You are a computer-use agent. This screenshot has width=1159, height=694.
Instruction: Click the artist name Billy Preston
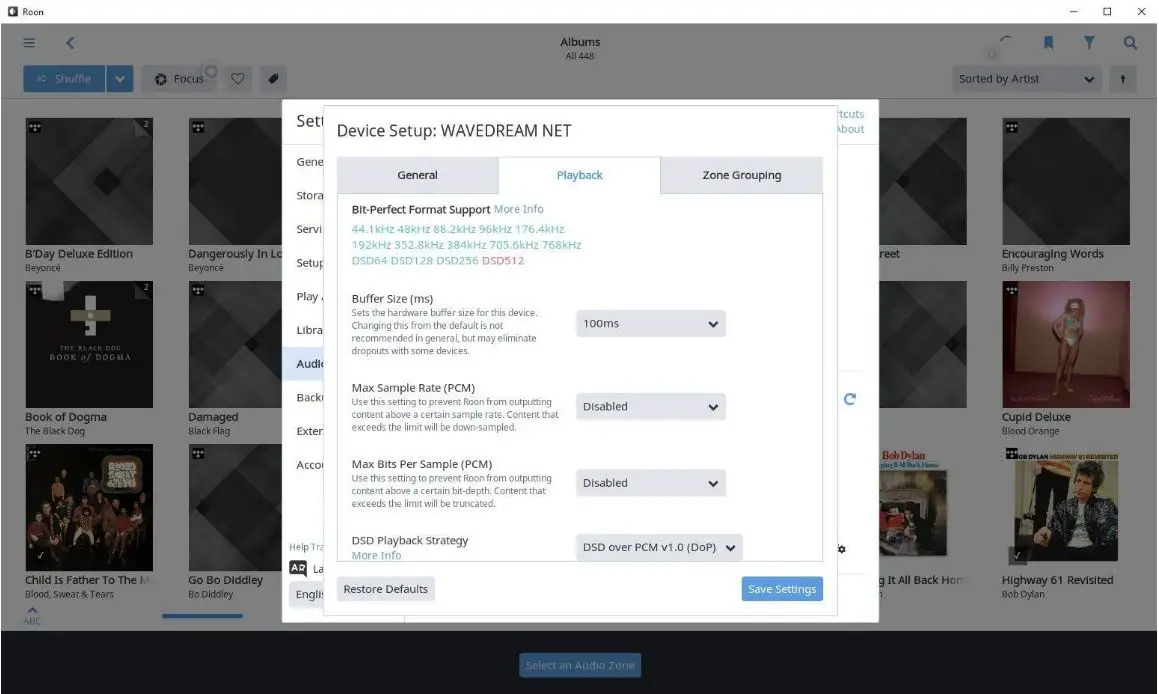1027,268
